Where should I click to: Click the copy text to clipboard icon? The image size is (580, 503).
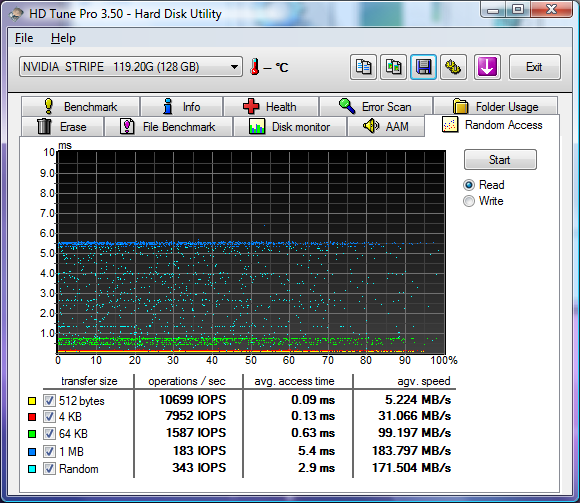point(363,67)
